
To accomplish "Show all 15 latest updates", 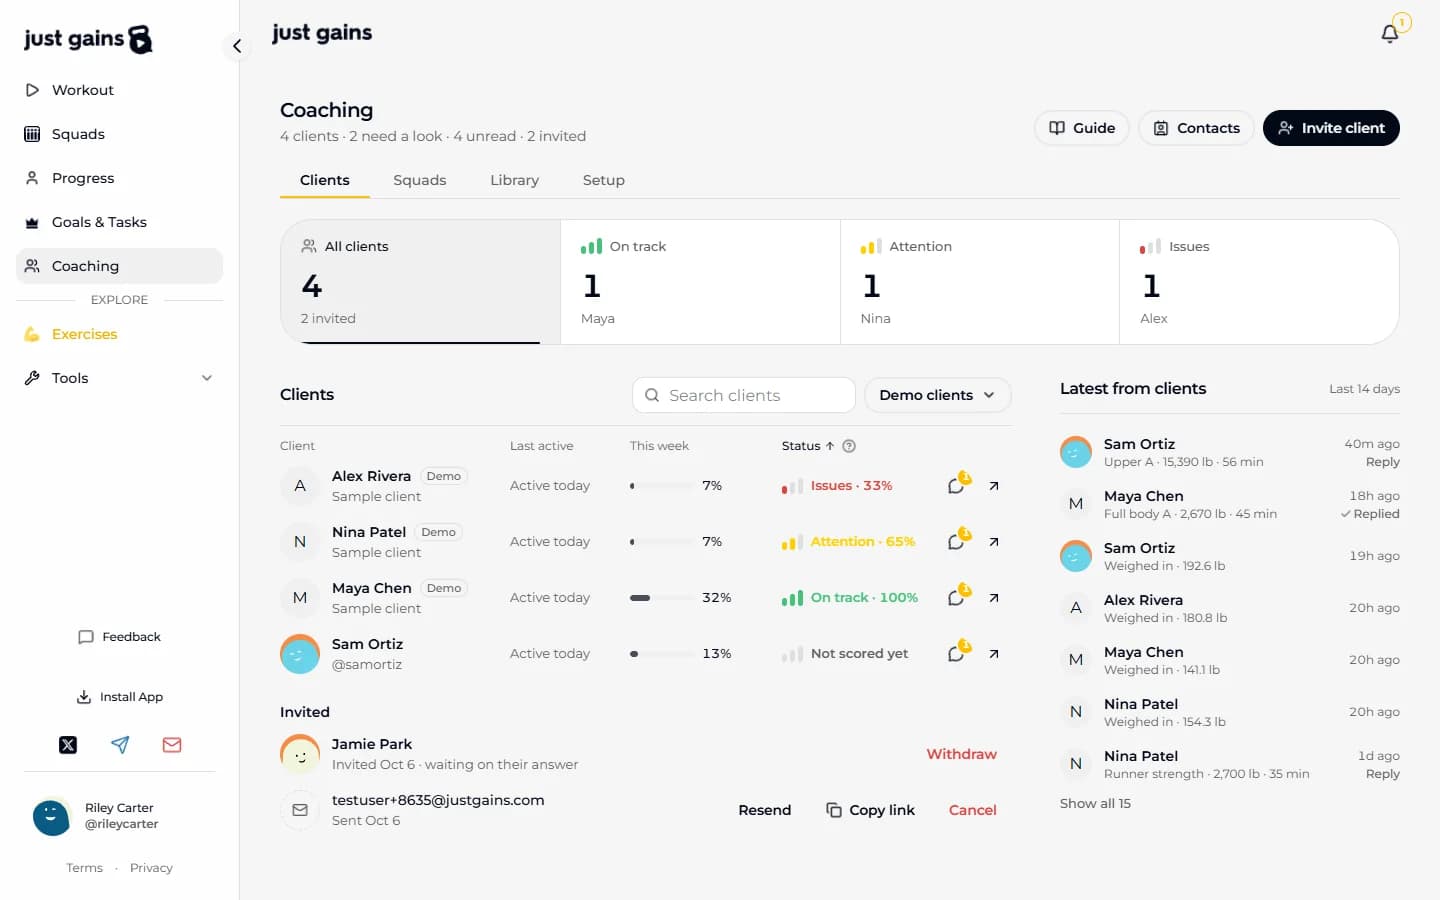I will [x=1095, y=803].
